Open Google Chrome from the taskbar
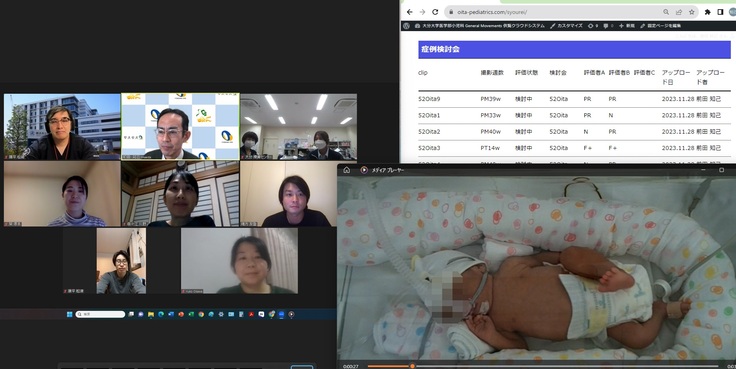This screenshot has height=369, width=736. tap(201, 314)
